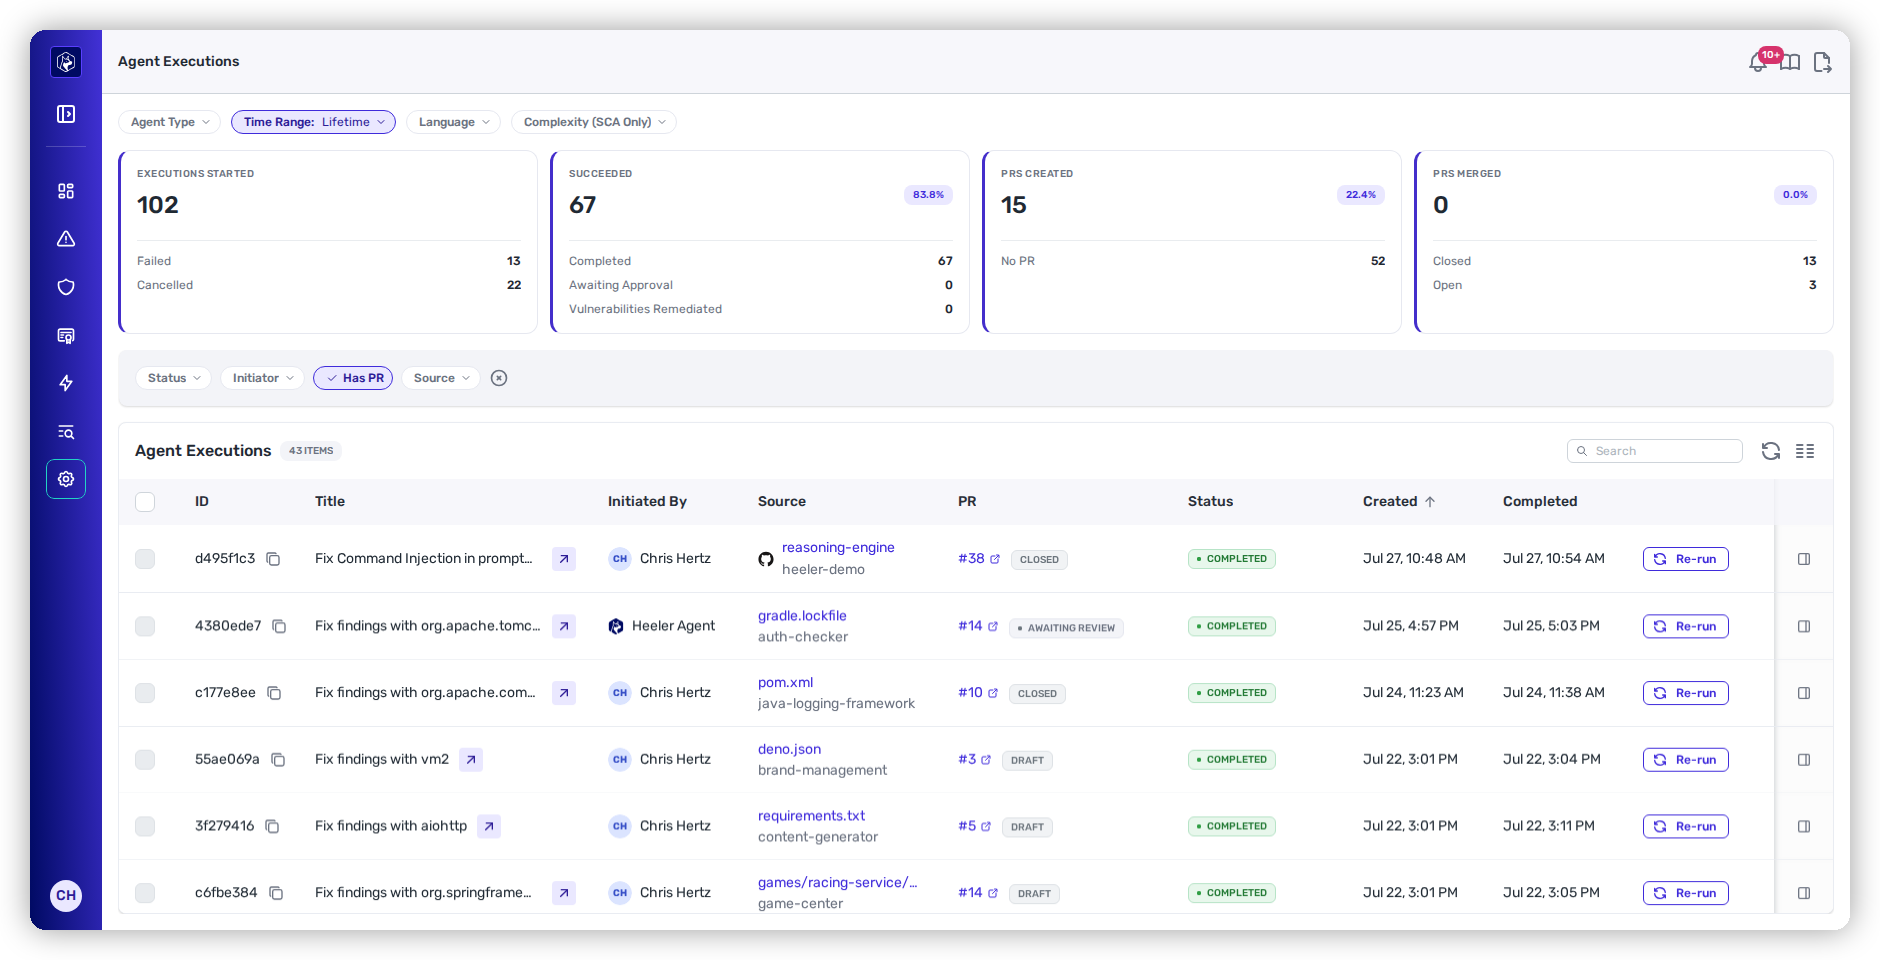This screenshot has width=1880, height=960.
Task: Toggle the select-all checkbox in table header
Action: pyautogui.click(x=145, y=502)
